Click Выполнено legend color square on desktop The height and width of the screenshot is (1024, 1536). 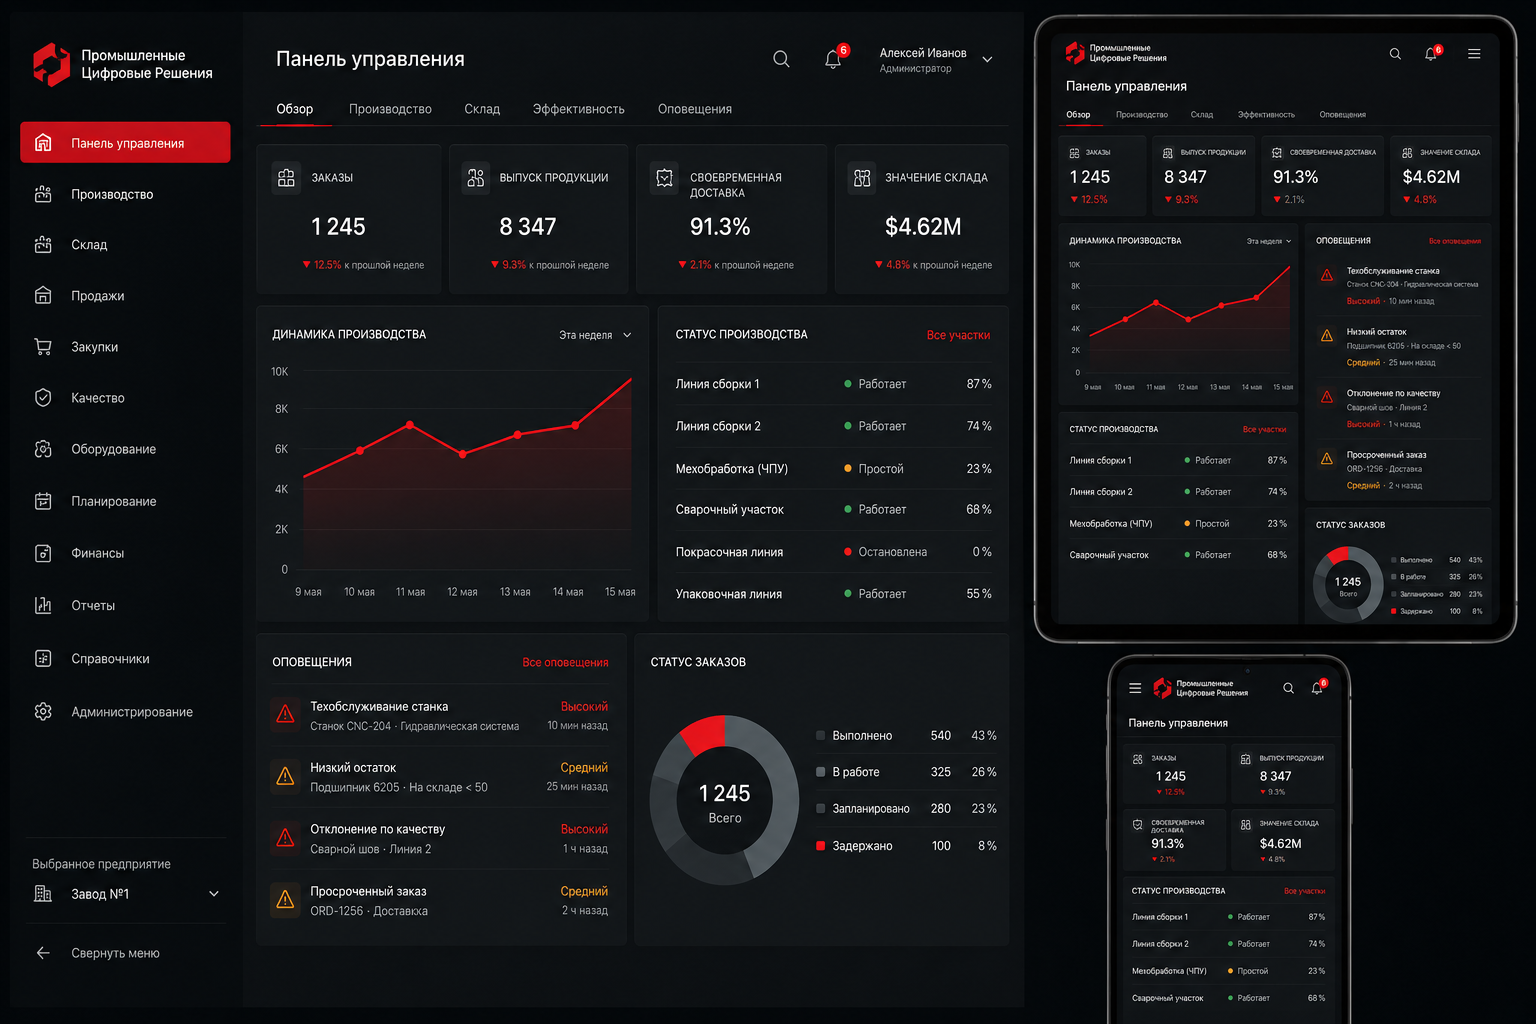point(821,735)
